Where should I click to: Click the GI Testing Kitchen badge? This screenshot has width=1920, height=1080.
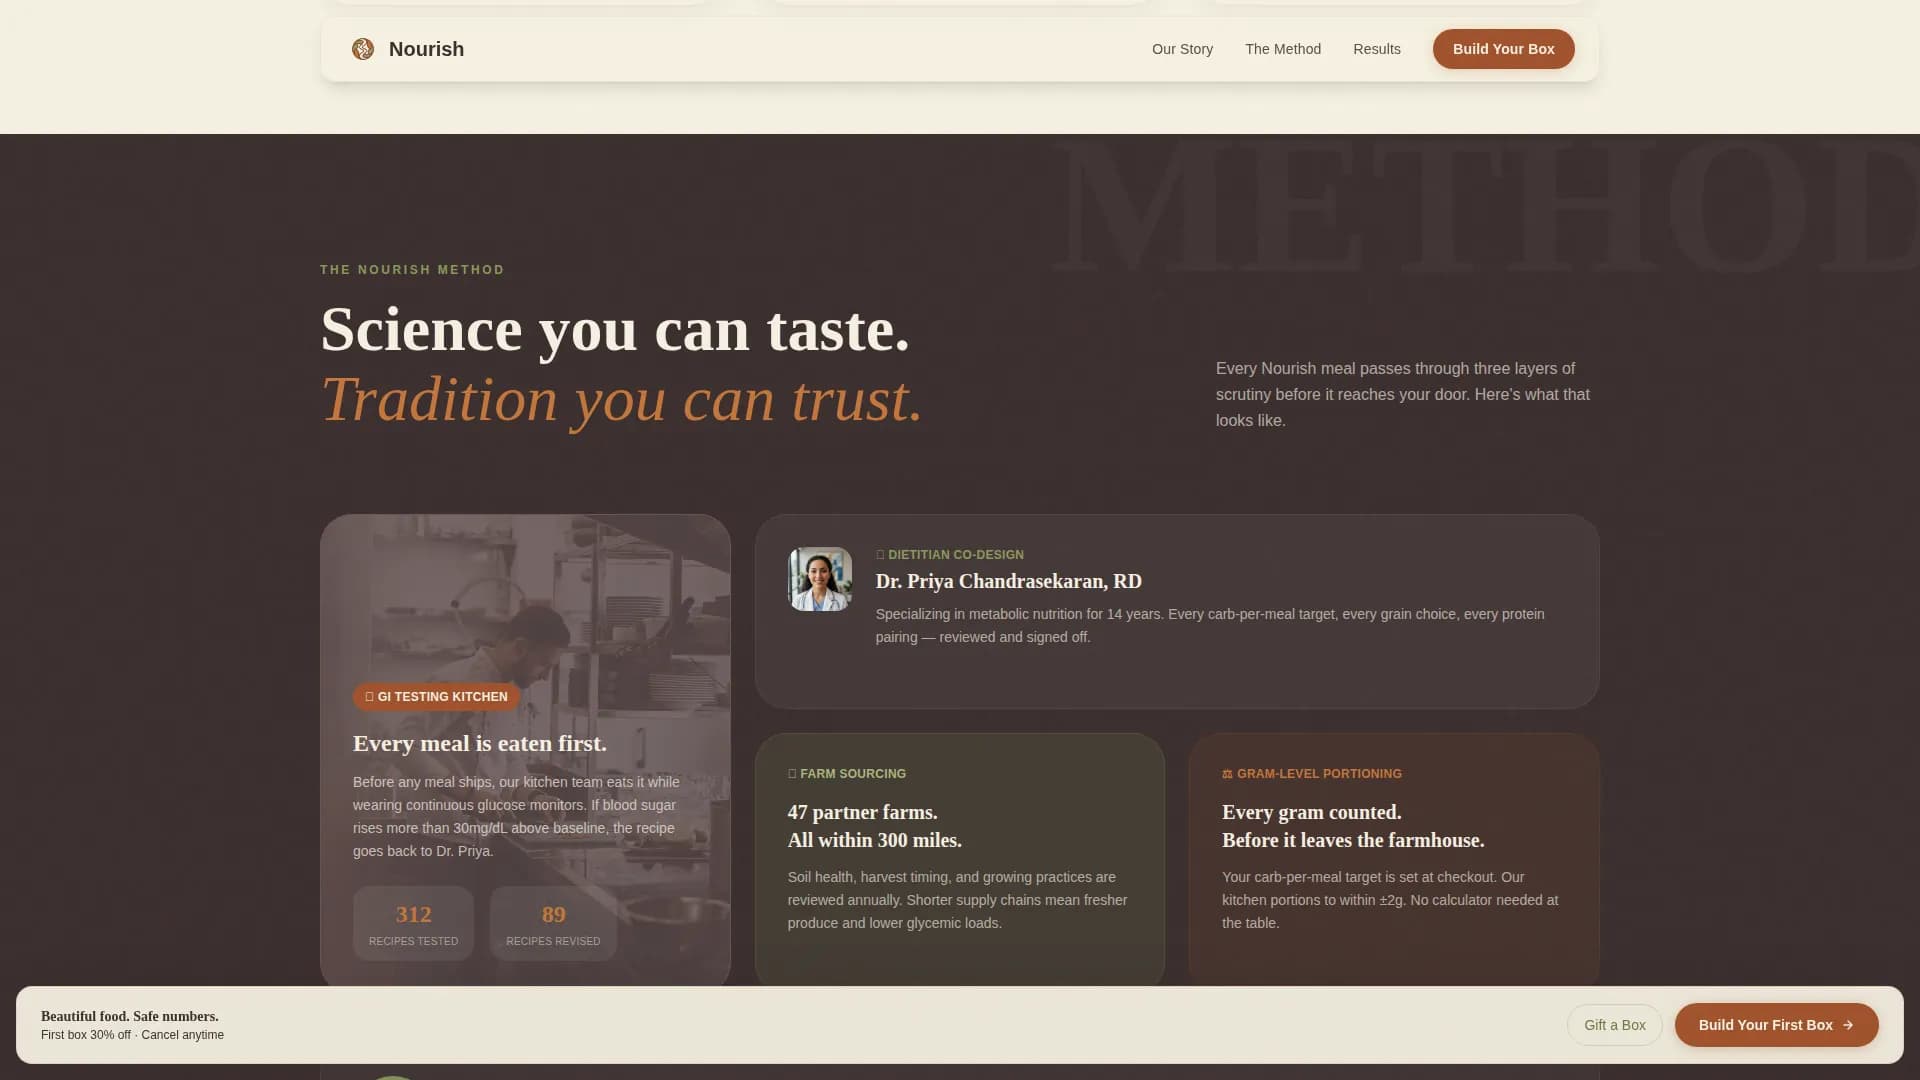click(x=436, y=697)
